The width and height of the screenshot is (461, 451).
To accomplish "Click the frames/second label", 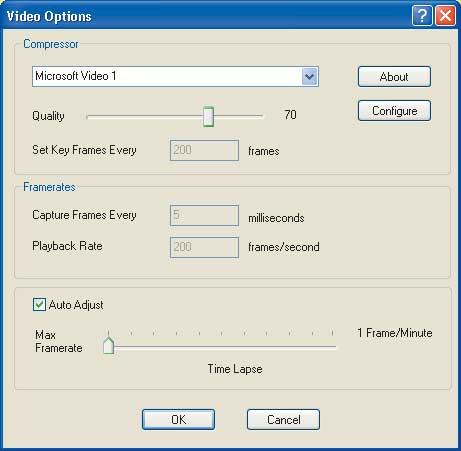I will 284,247.
